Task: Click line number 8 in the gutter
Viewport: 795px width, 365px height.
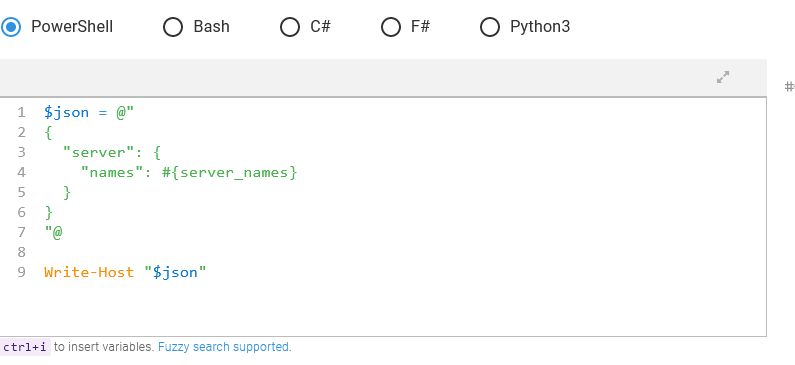Action: pos(21,252)
